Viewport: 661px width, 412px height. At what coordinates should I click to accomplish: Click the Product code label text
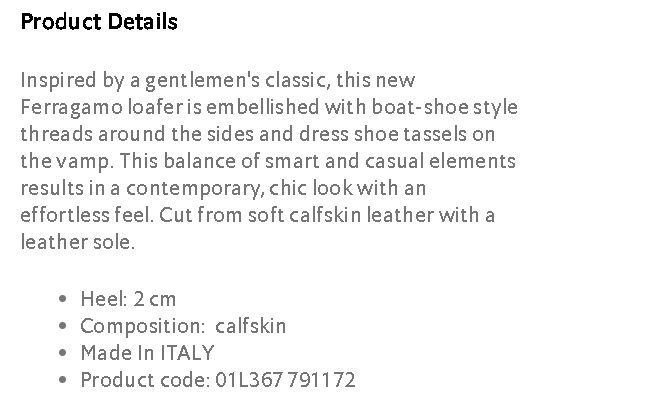click(x=144, y=380)
